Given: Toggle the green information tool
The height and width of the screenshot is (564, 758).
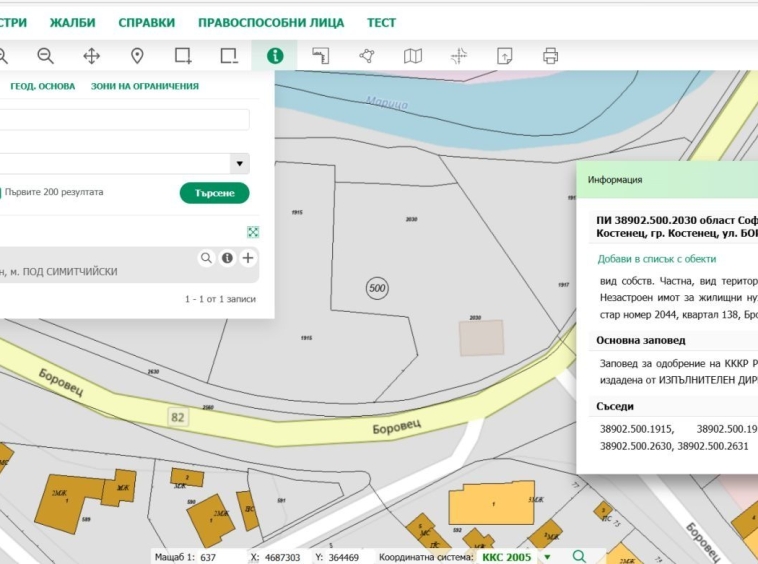Looking at the screenshot, I should (275, 56).
